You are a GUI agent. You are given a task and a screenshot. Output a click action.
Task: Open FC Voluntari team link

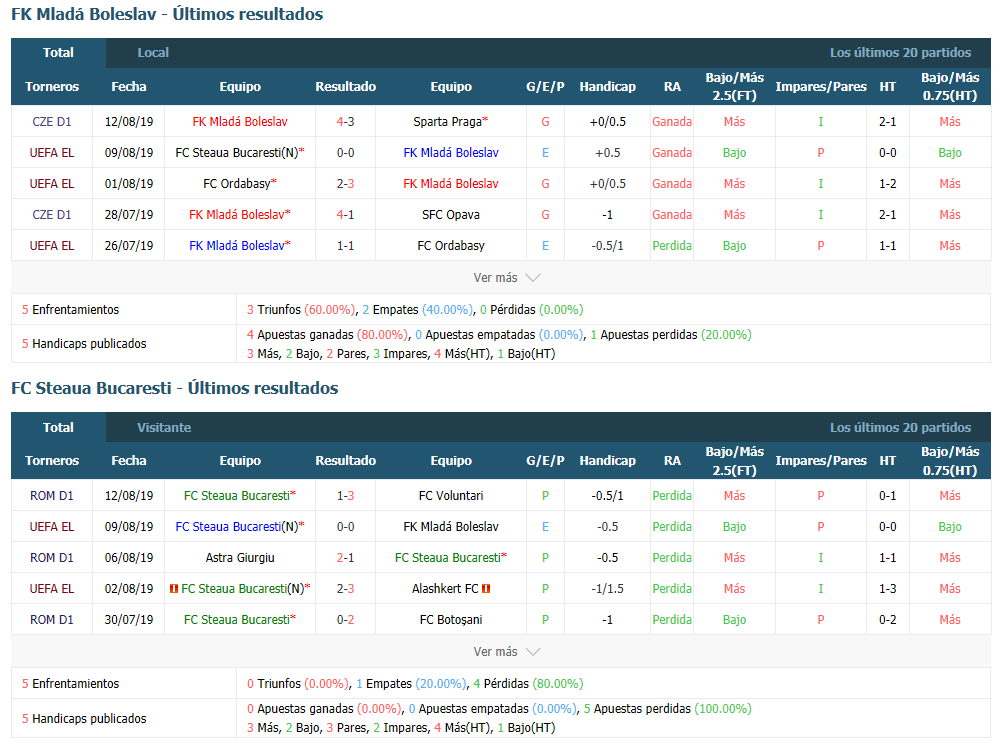tap(450, 496)
